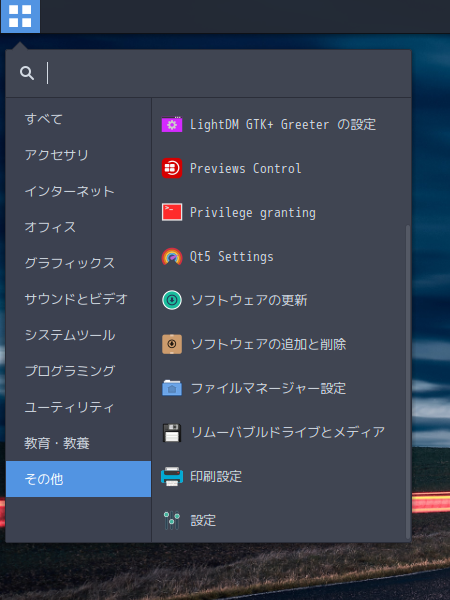The image size is (450, 600).
Task: Open the LightDM GTK+ Greeter settings icon
Action: point(172,124)
